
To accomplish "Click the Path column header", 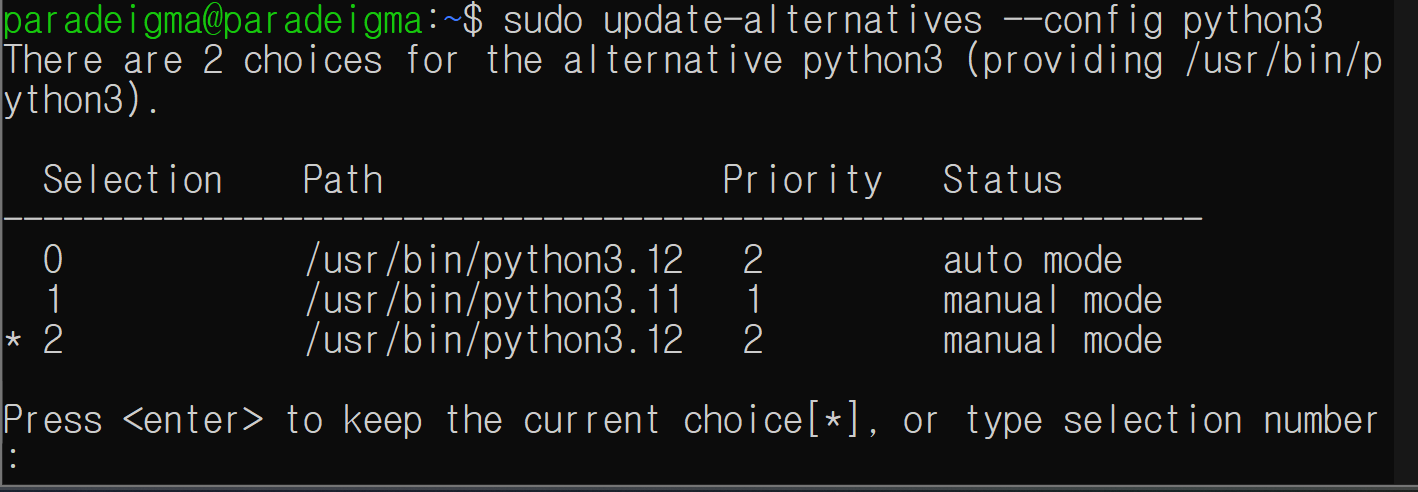I will 342,180.
